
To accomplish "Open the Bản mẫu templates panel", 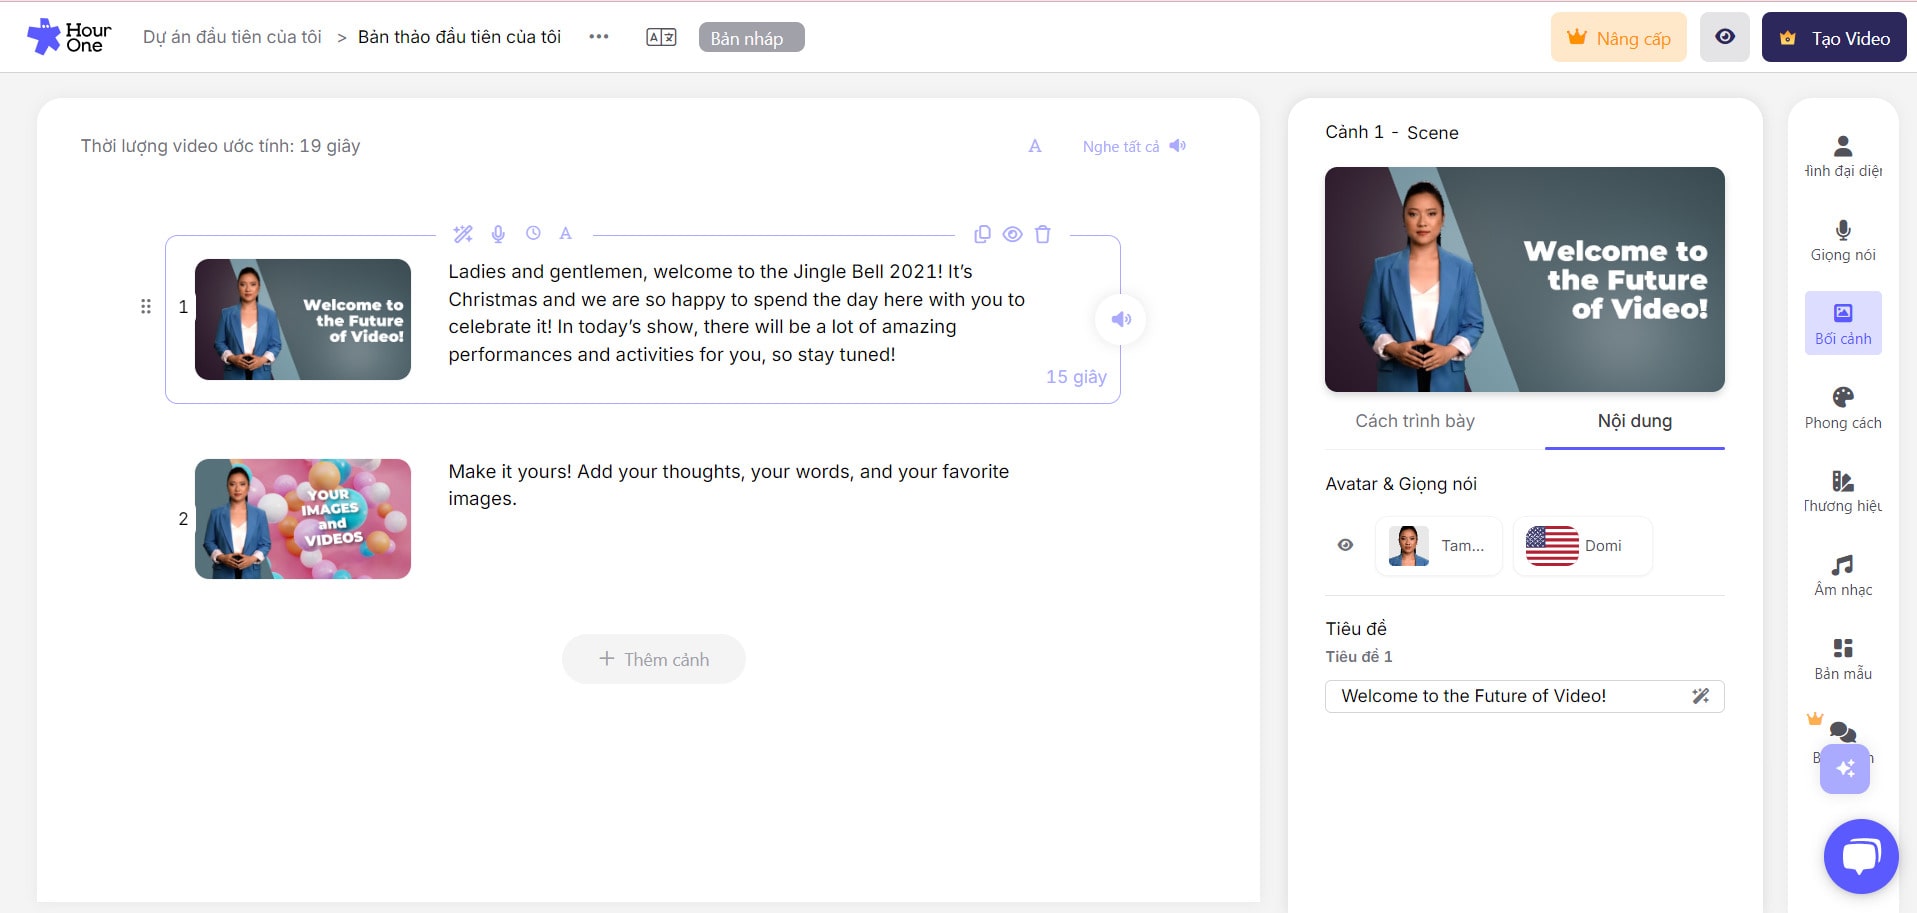I will point(1843,659).
